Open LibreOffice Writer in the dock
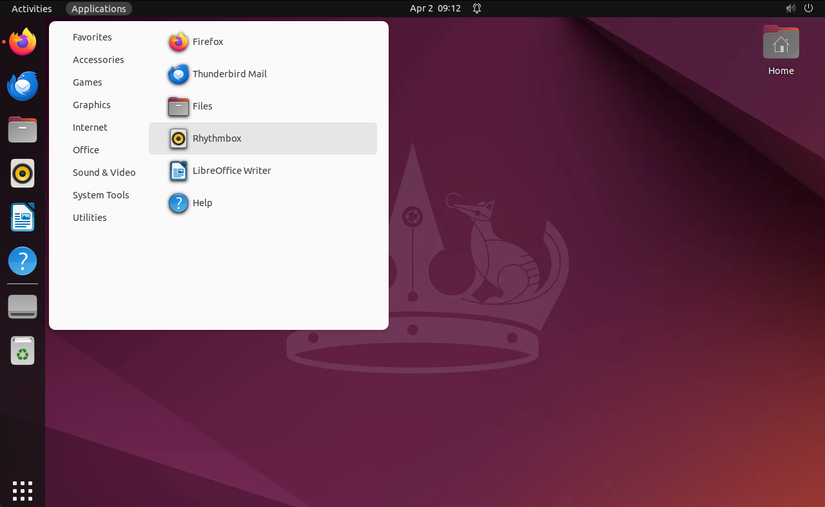 23,217
